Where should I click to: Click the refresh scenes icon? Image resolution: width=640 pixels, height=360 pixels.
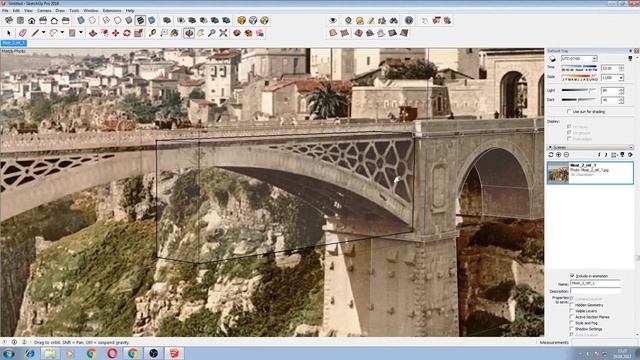[x=551, y=155]
